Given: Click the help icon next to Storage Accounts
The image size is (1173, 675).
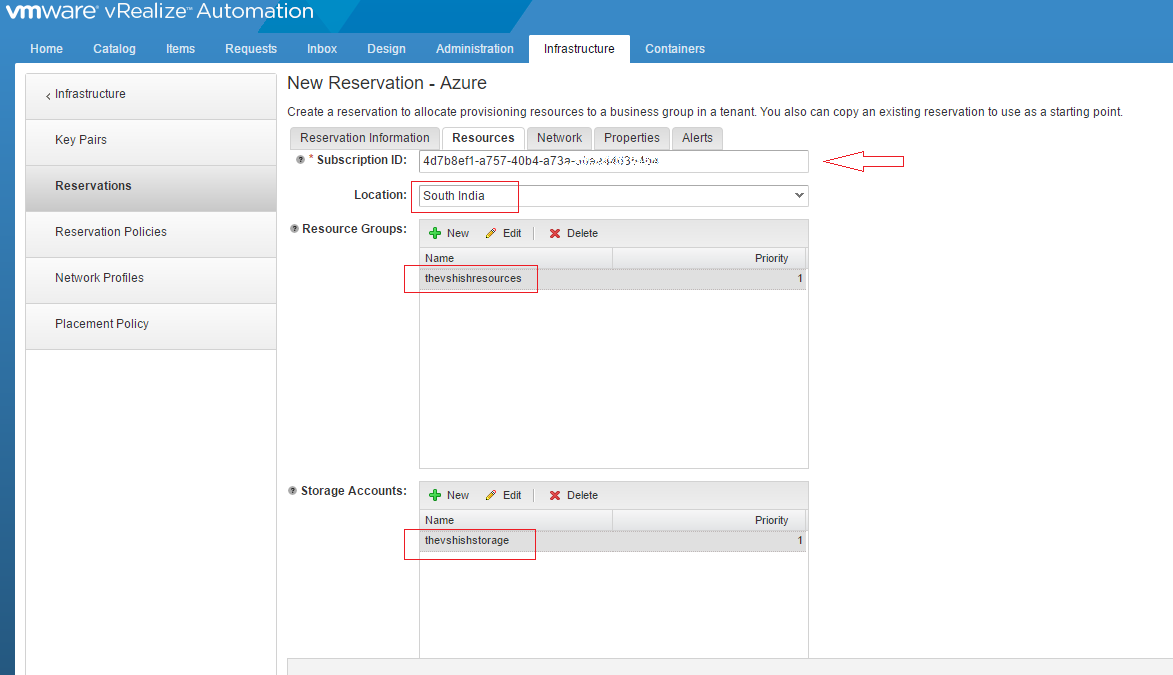Looking at the screenshot, I should pyautogui.click(x=293, y=490).
